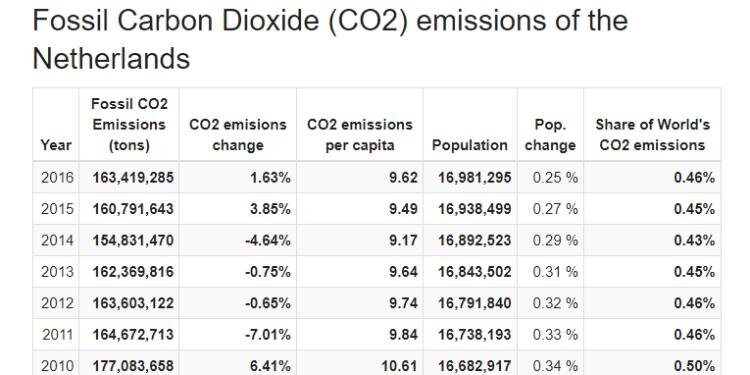
Task: Click the 2013 population 16,843,502
Action: pos(474,272)
